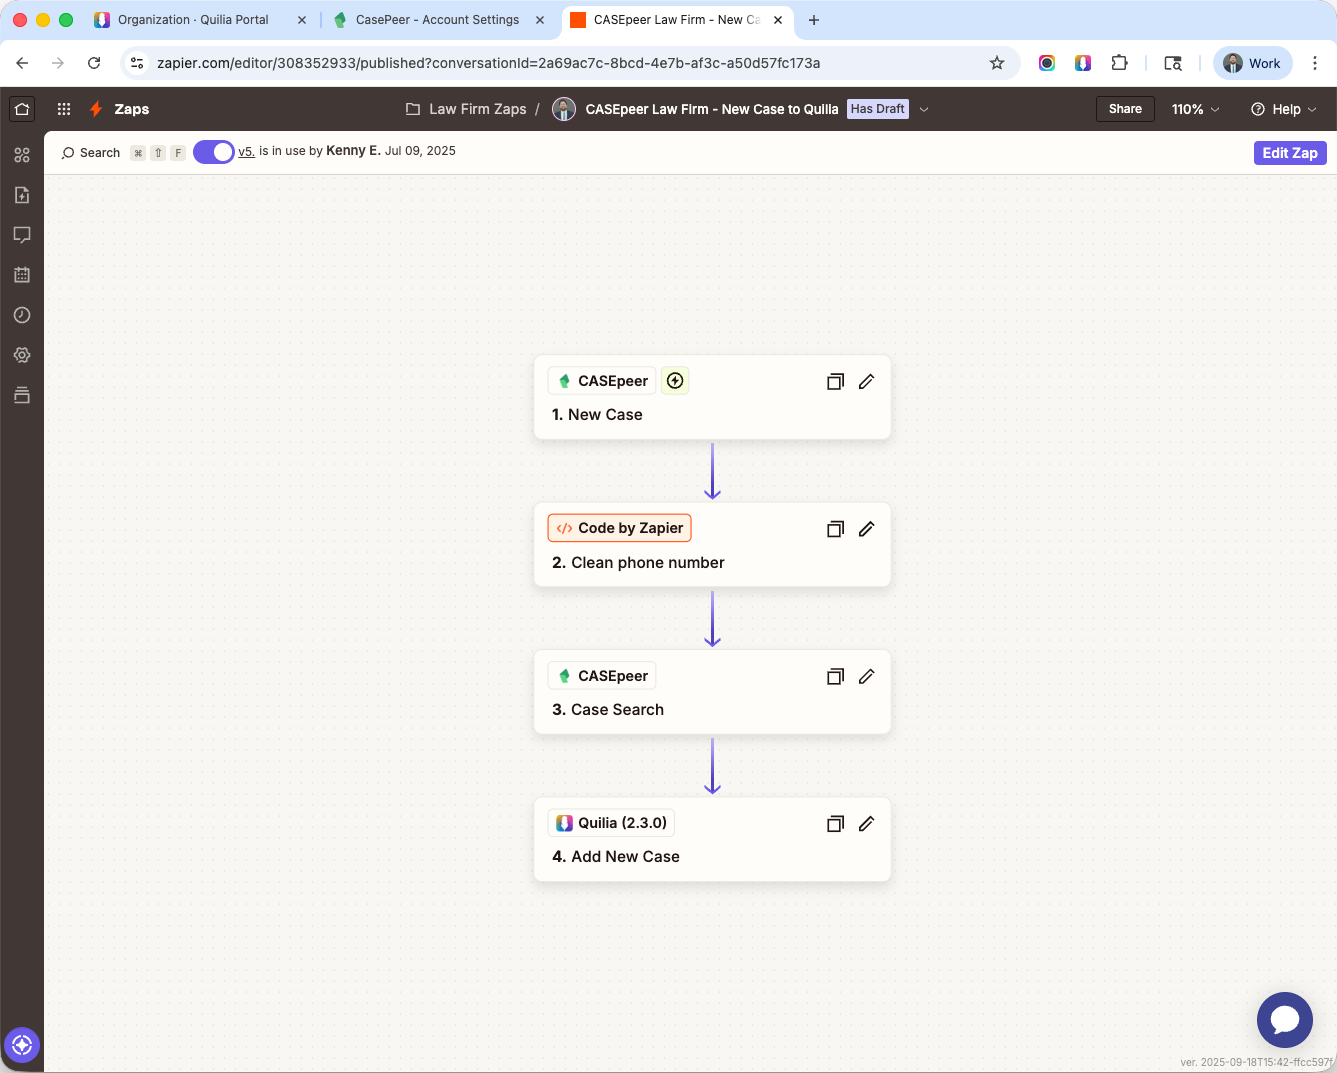
Task: Edit the Case Search step
Action: pos(867,676)
